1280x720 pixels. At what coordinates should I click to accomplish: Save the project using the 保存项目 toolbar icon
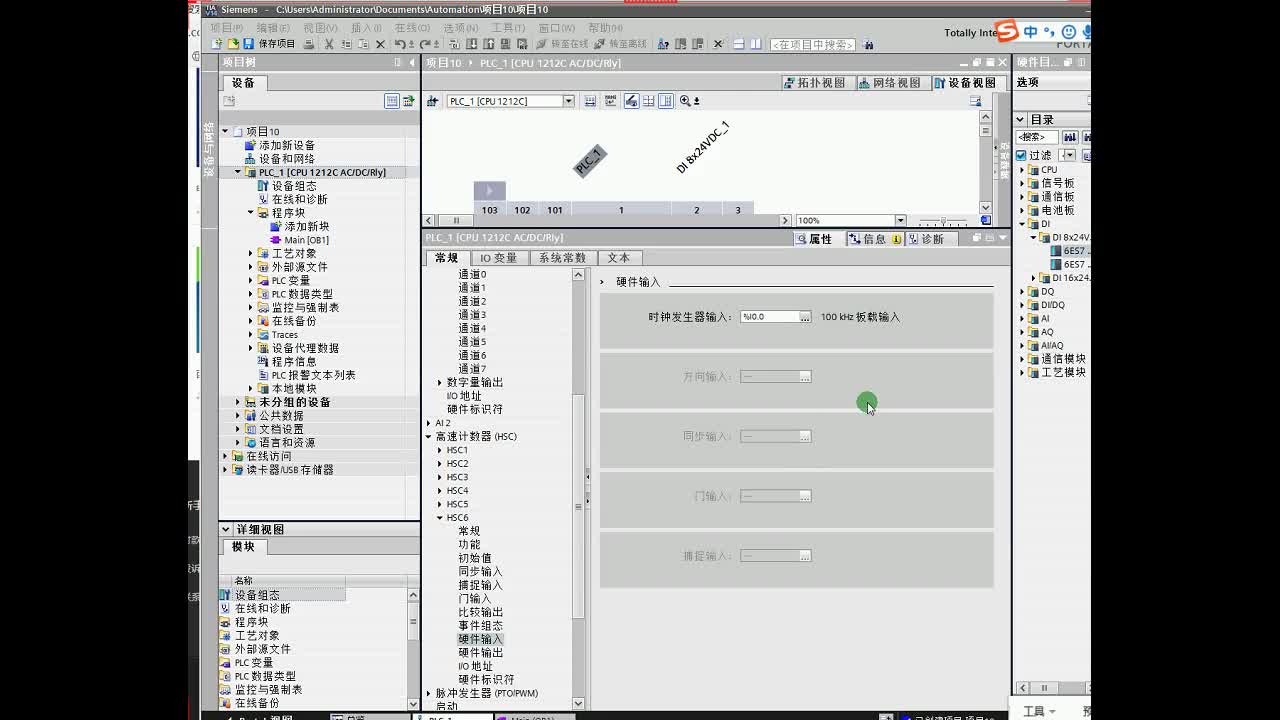[x=250, y=43]
